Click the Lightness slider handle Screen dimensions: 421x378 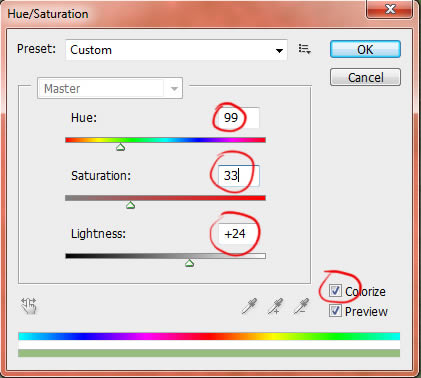tap(189, 263)
